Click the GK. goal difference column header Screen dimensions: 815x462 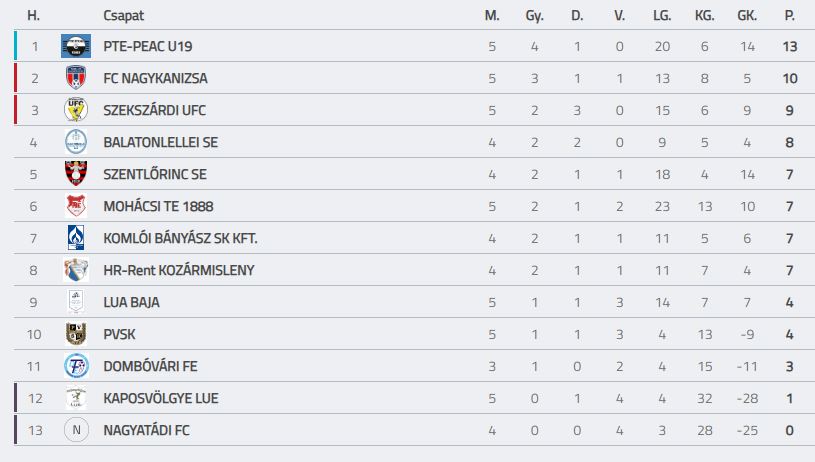coord(747,16)
